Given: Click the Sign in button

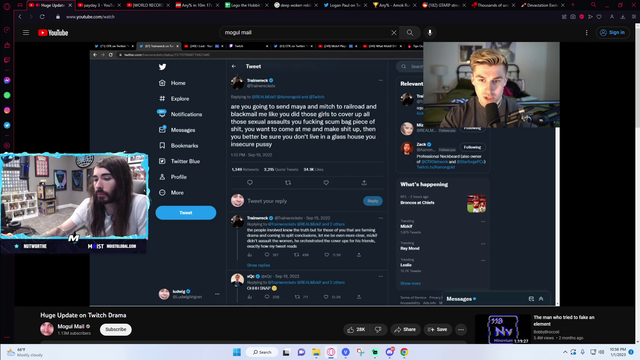Looking at the screenshot, I should 612,33.
